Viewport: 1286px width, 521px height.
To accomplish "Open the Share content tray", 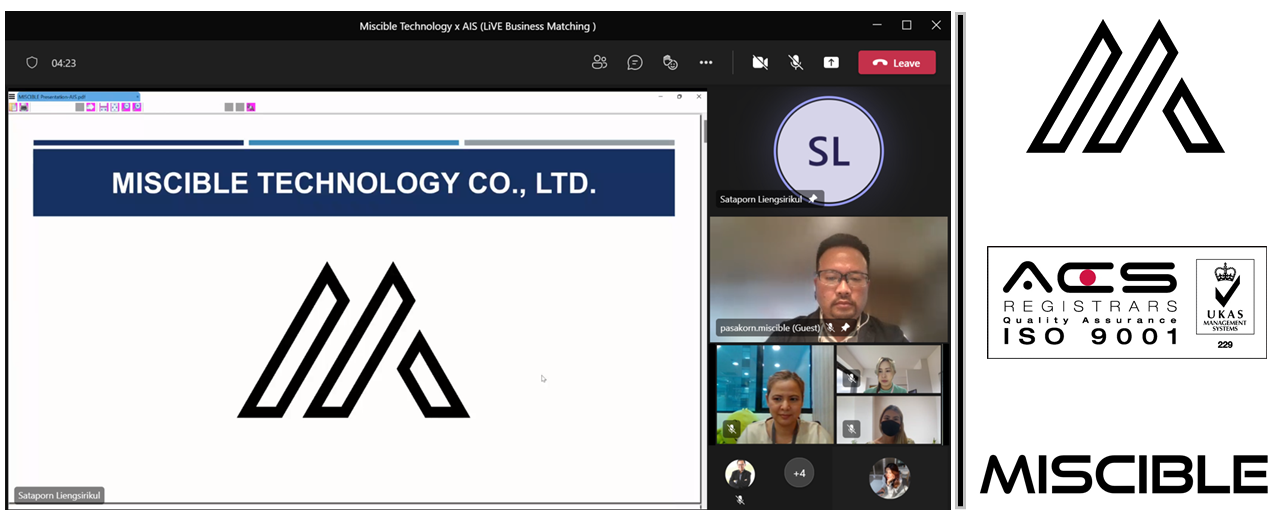I will pos(831,62).
